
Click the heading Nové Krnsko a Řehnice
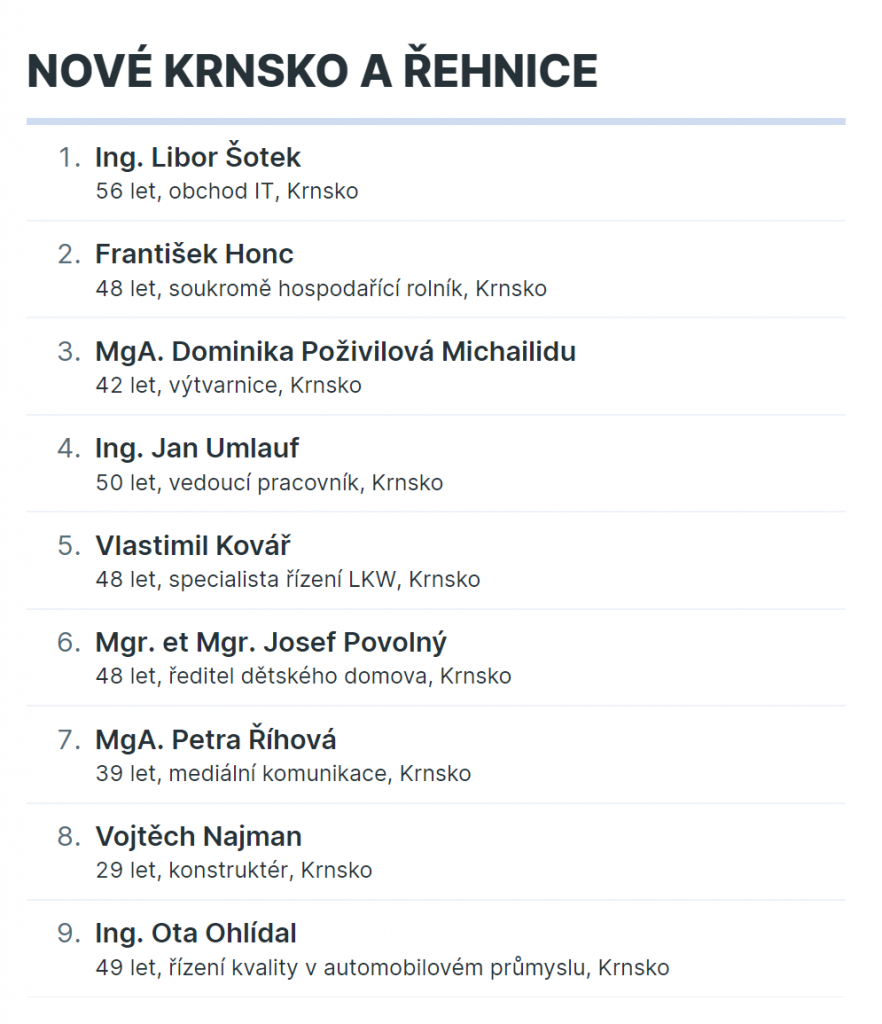(x=312, y=70)
